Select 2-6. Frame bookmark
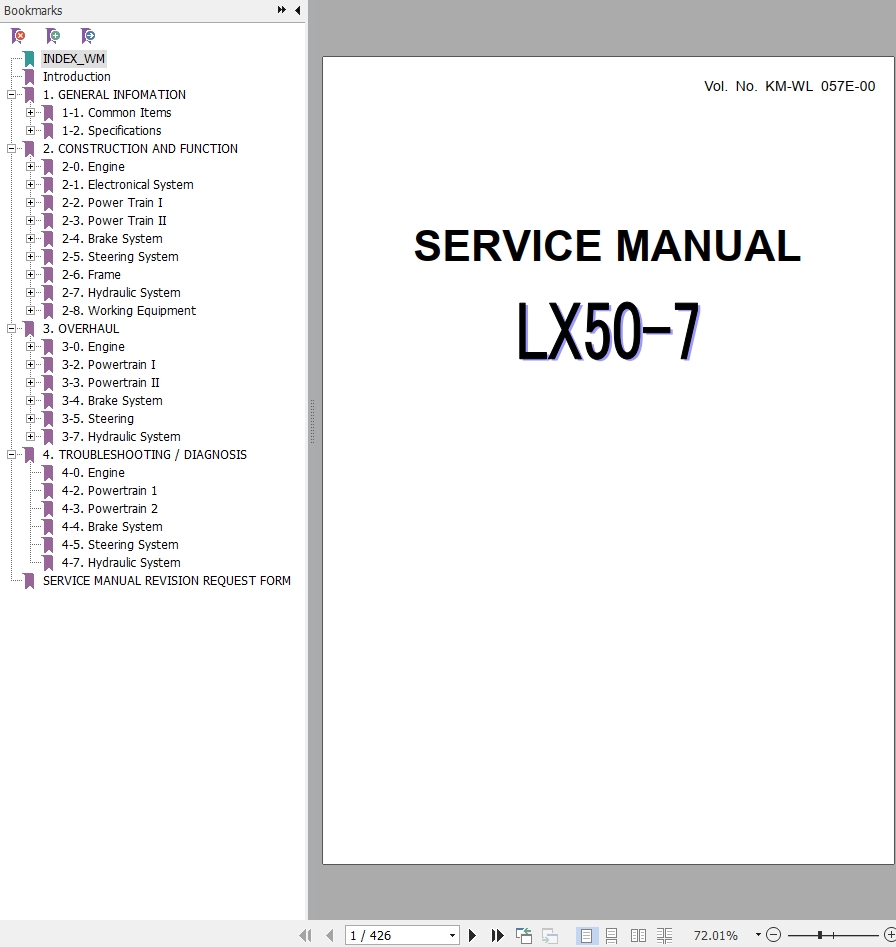The width and height of the screenshot is (896, 947). click(91, 275)
